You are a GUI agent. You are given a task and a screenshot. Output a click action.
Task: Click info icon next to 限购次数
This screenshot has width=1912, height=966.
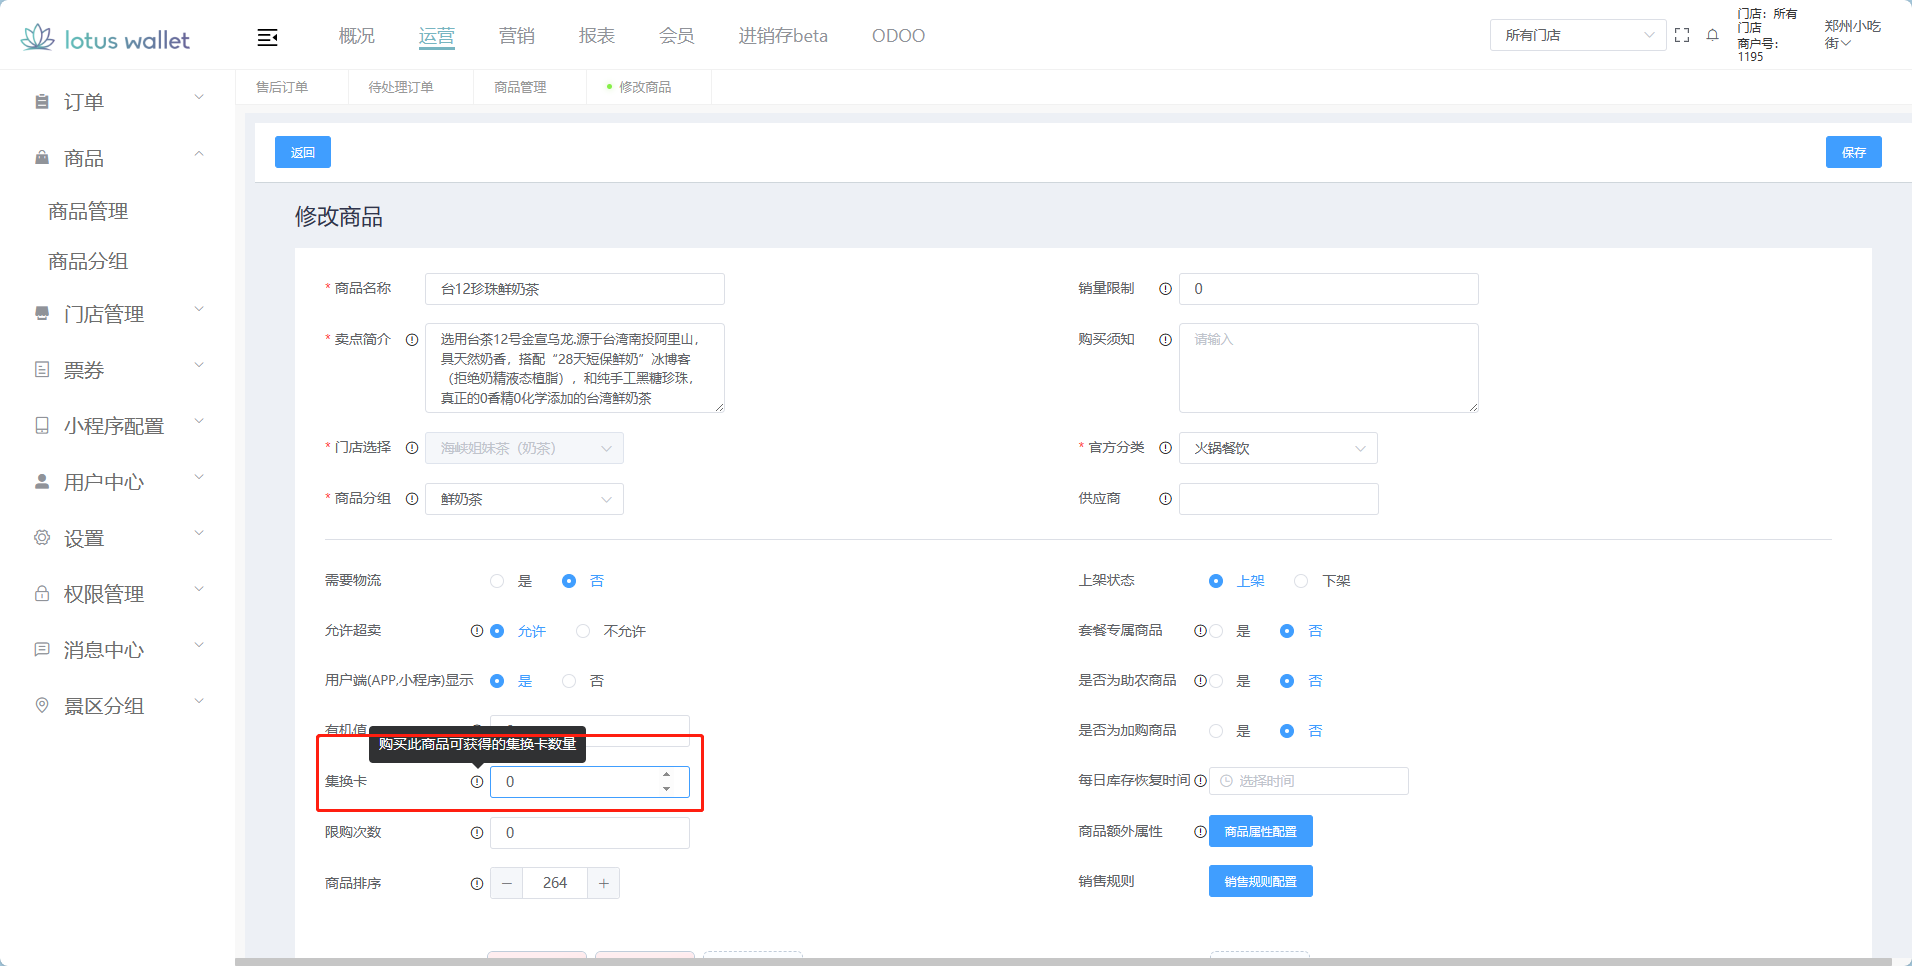[477, 833]
